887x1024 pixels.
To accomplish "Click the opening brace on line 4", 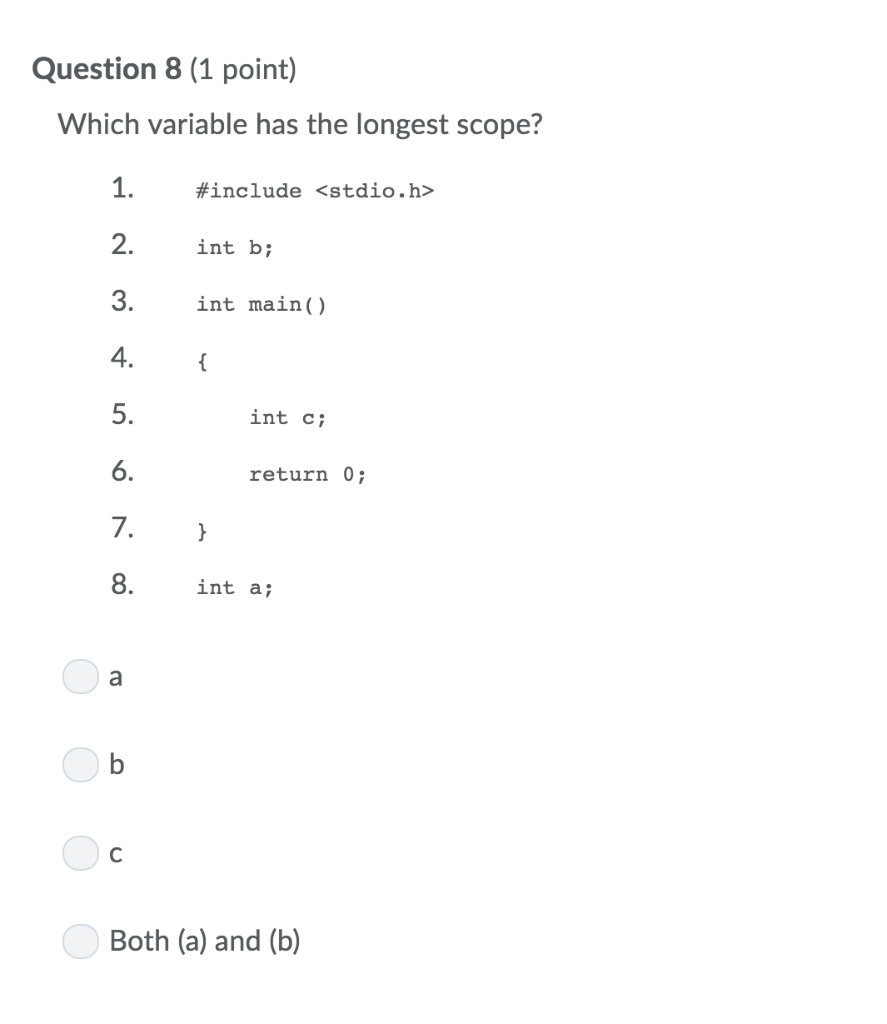I will 201,360.
